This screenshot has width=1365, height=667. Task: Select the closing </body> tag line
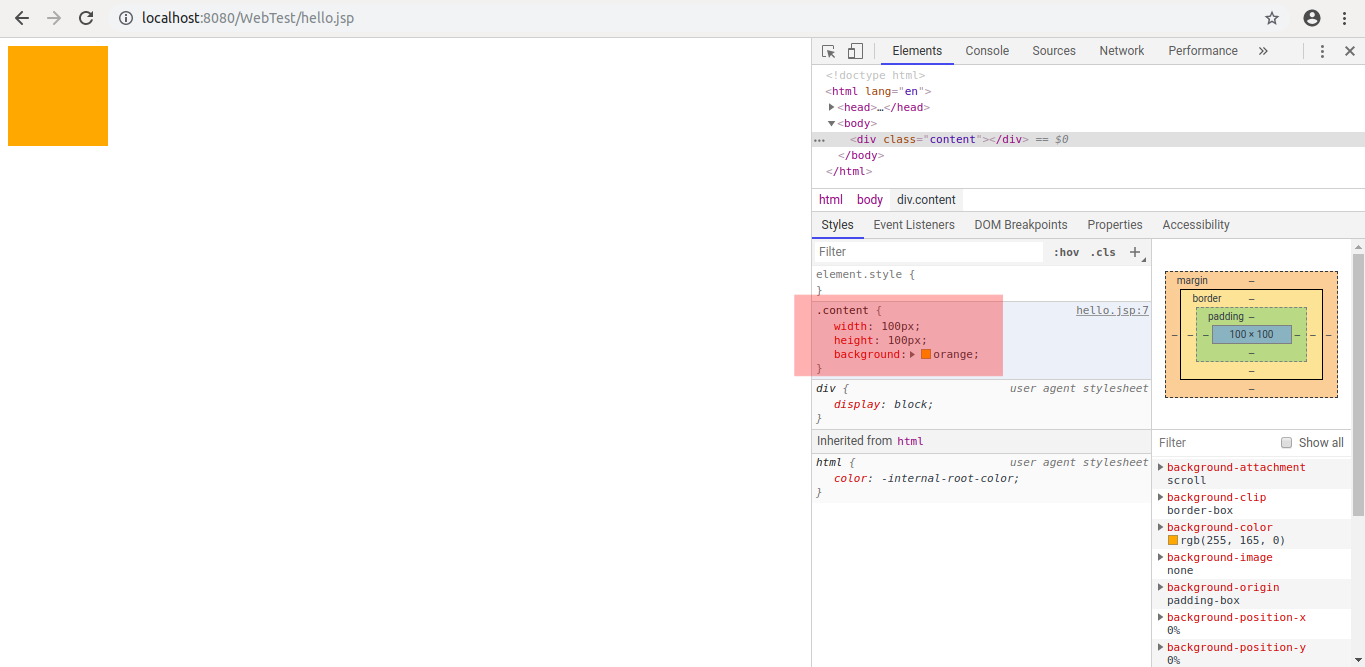click(861, 155)
